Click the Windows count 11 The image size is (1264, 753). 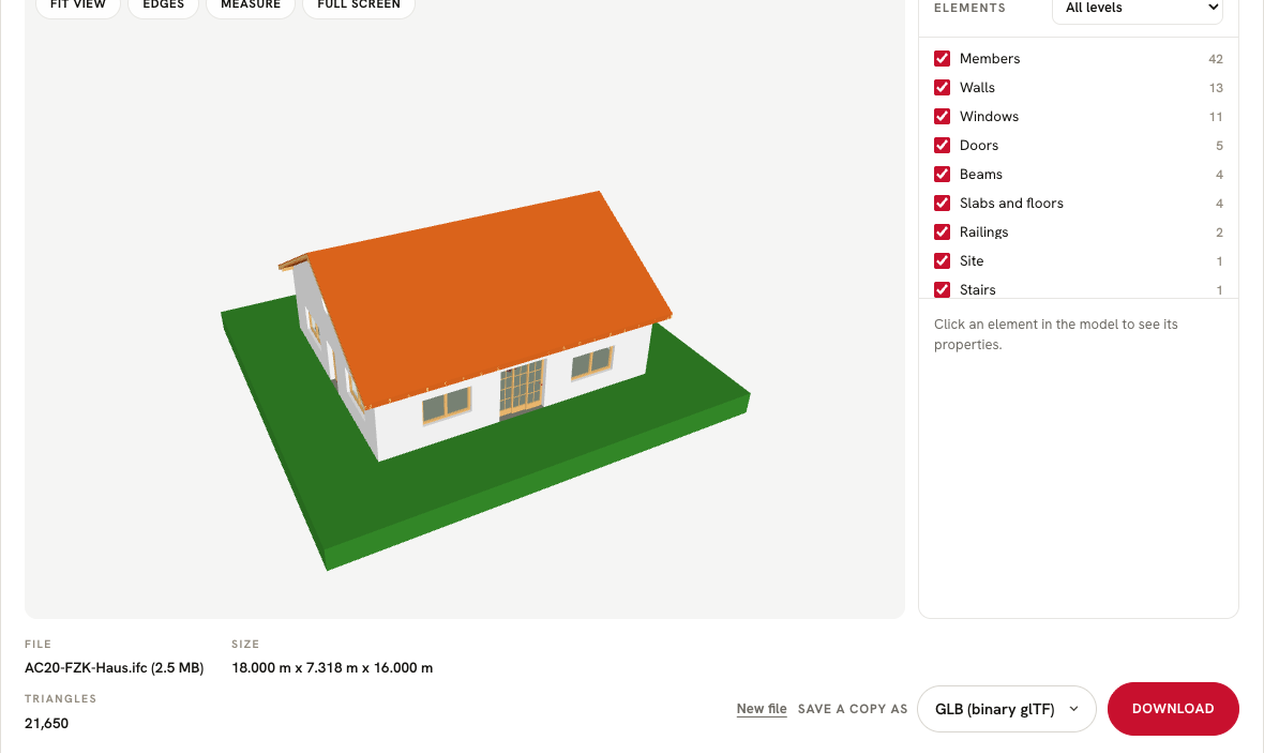[x=1216, y=117]
